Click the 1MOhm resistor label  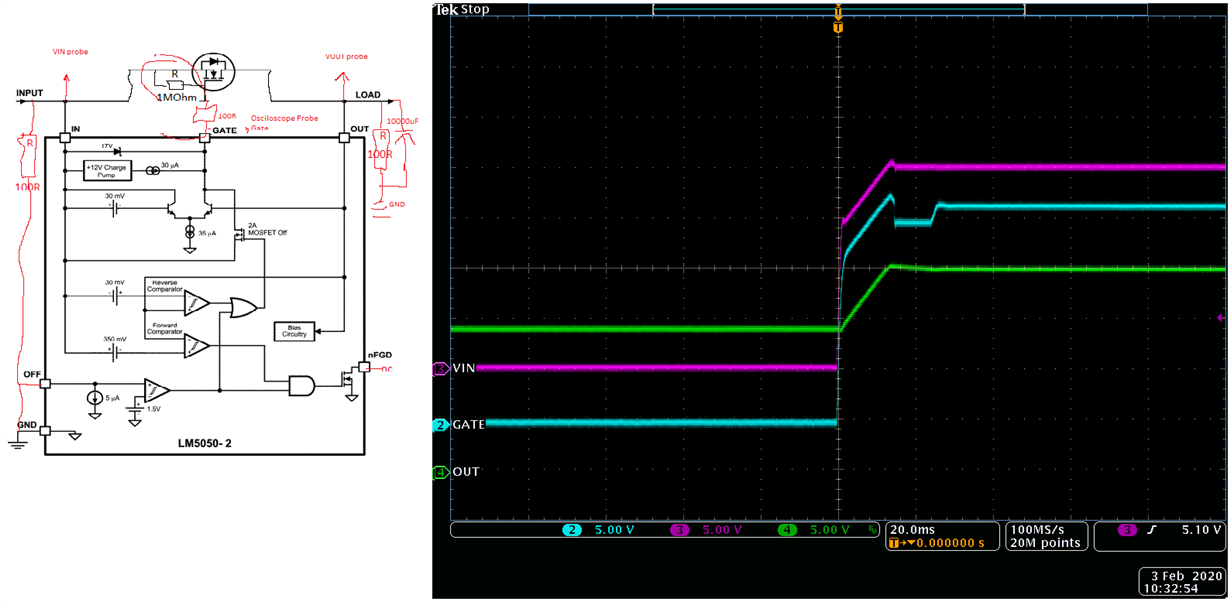tap(179, 96)
